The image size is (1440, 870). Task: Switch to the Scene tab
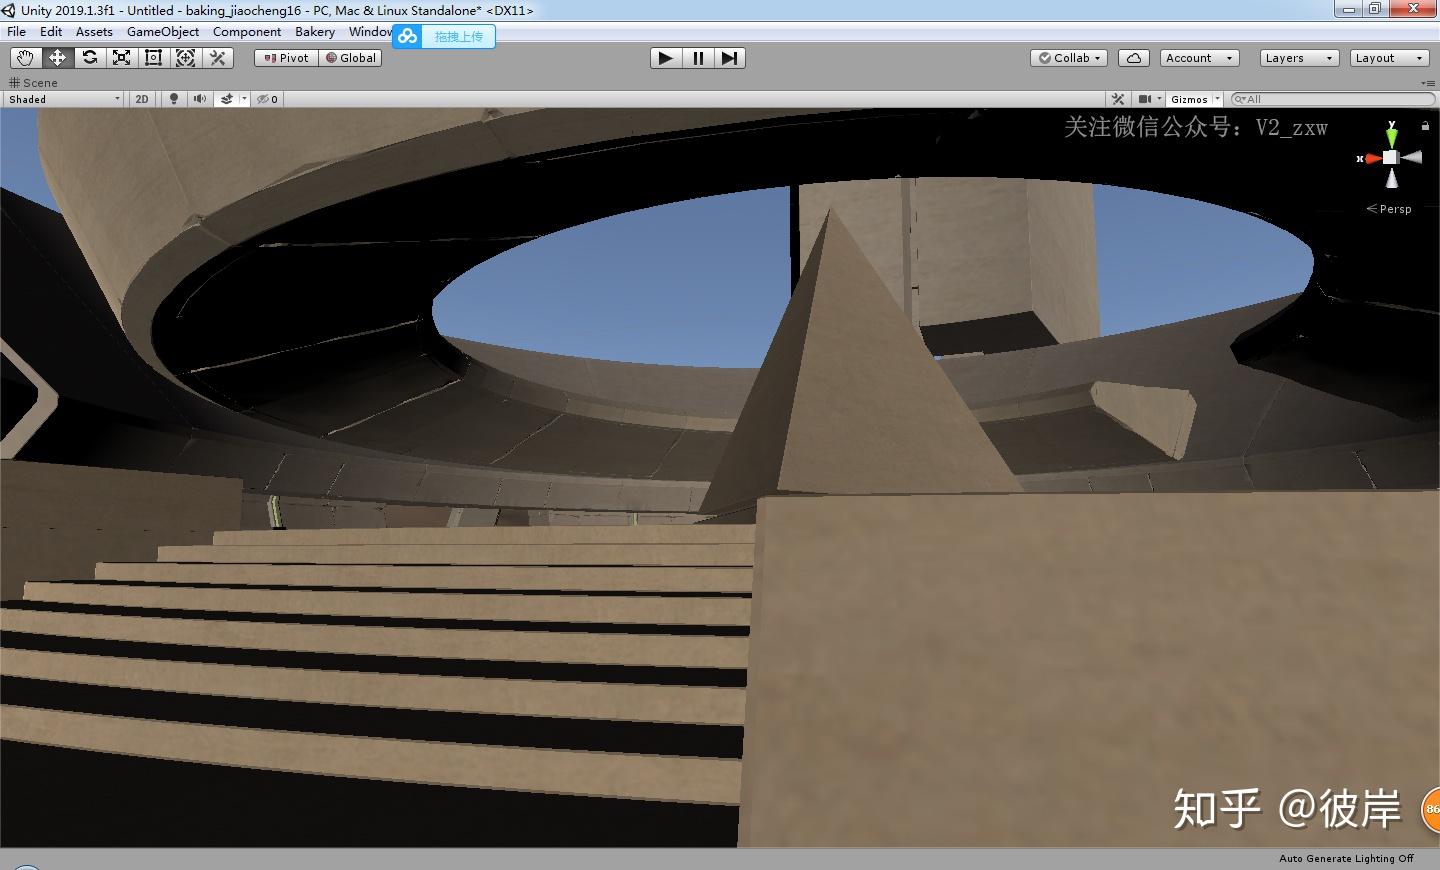pyautogui.click(x=34, y=83)
